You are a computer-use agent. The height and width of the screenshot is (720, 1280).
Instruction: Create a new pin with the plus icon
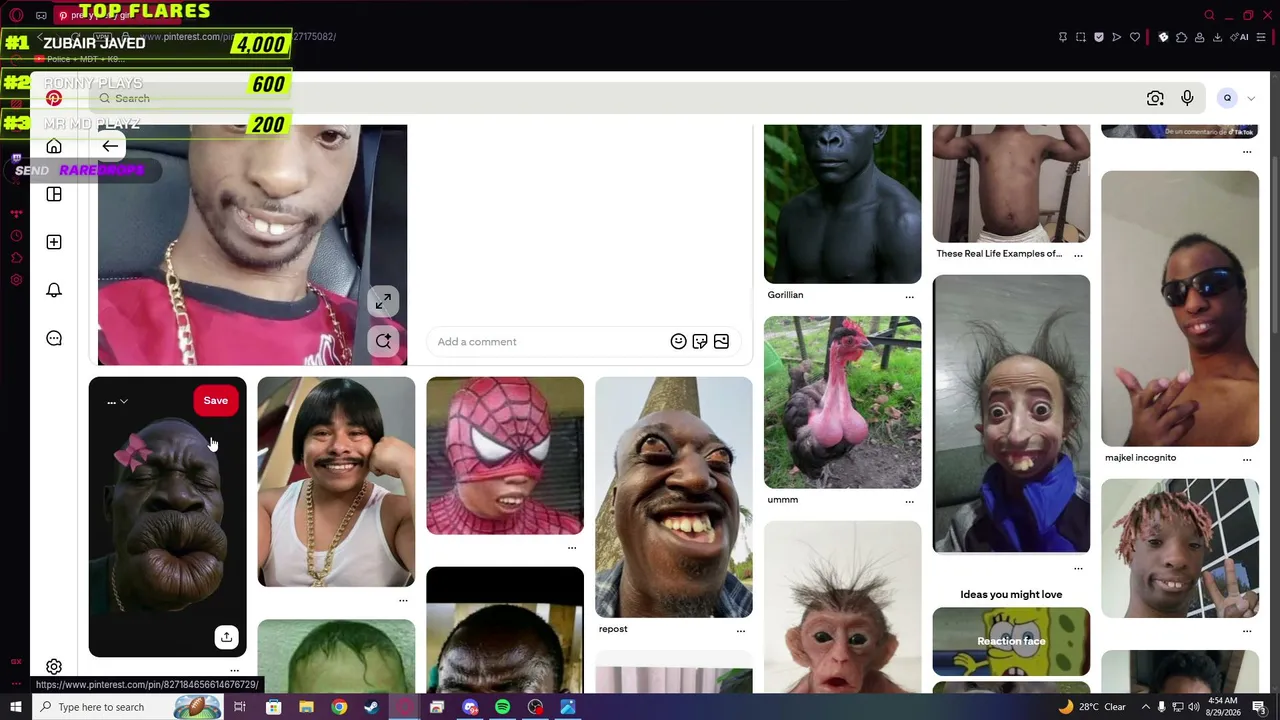pyautogui.click(x=54, y=242)
